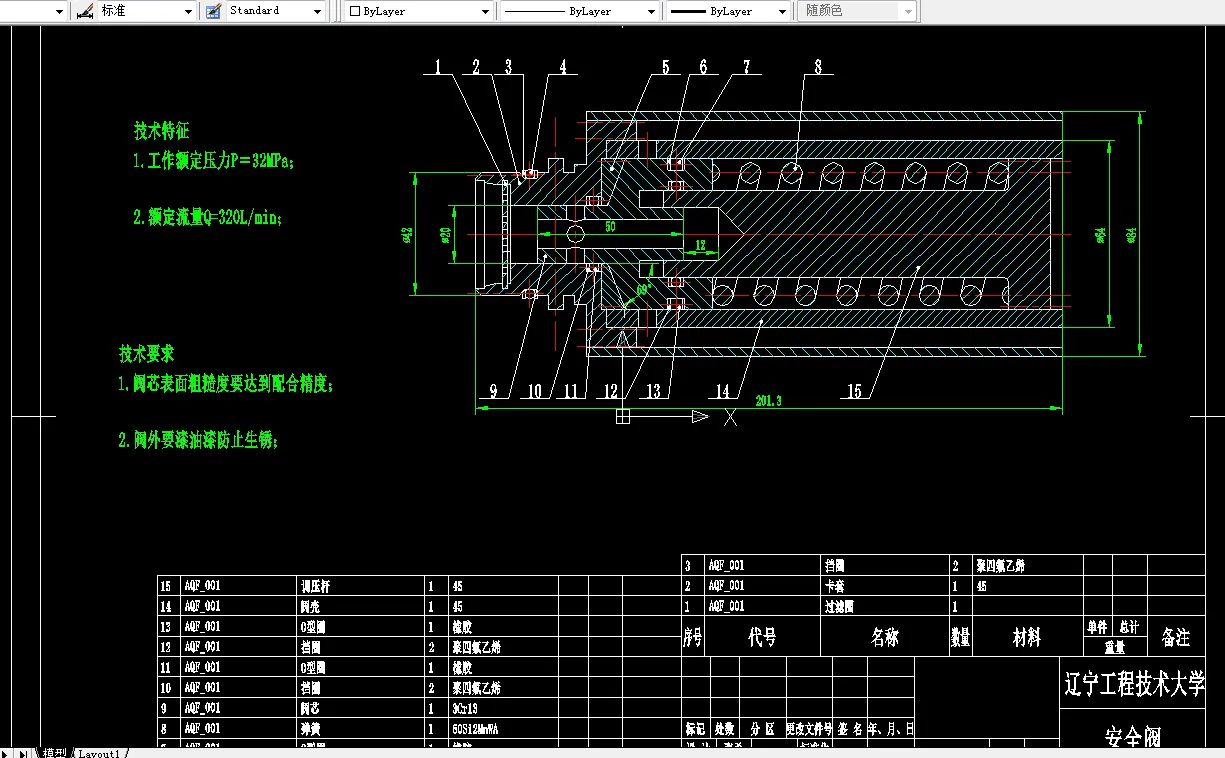The width and height of the screenshot is (1225, 758).
Task: Click the 50 dimension text
Action: pos(609,227)
